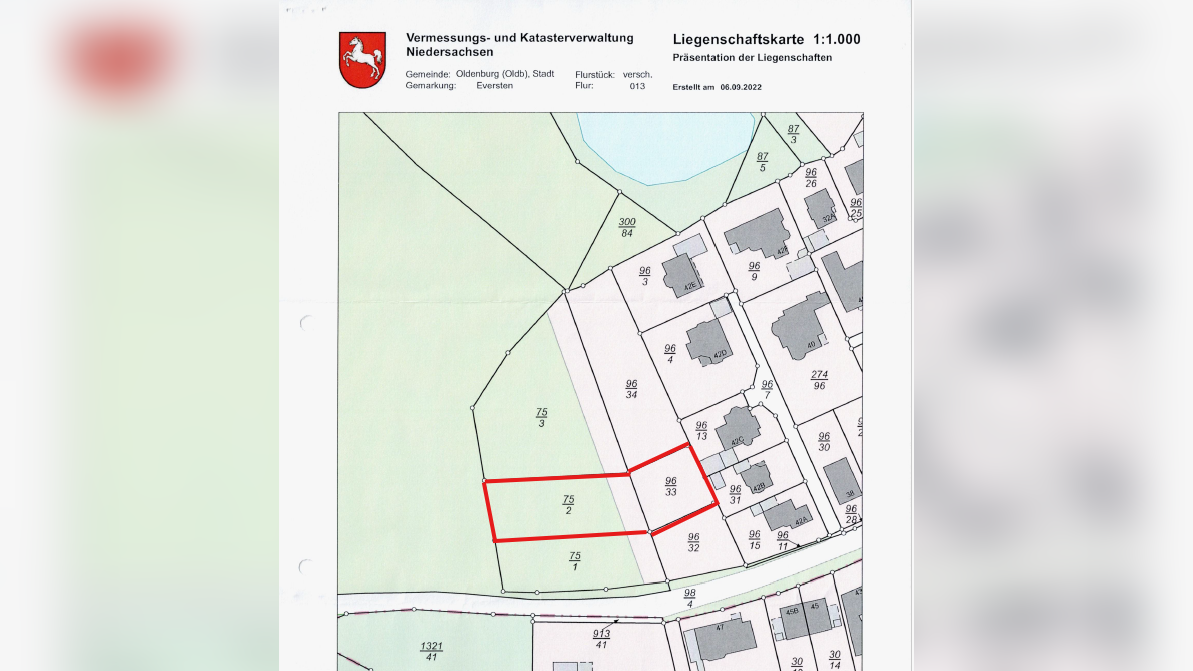Click parcel label 75/1
The image size is (1193, 671).
(574, 561)
